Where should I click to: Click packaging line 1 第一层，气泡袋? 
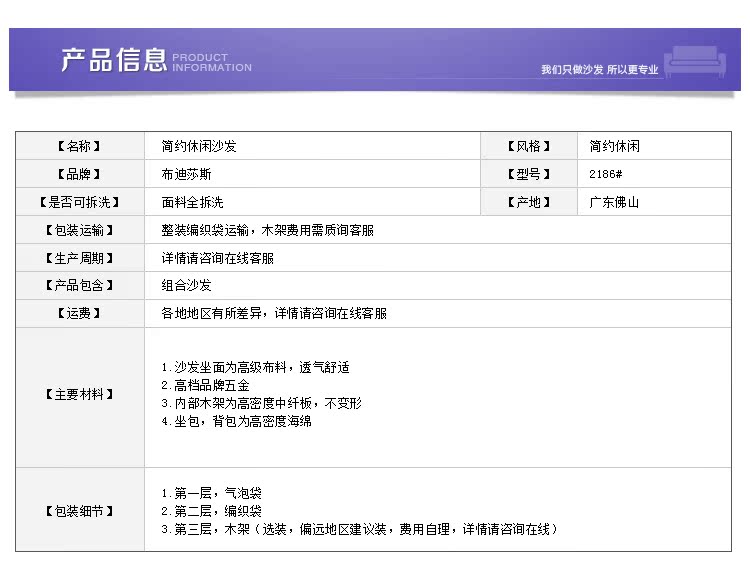point(211,493)
